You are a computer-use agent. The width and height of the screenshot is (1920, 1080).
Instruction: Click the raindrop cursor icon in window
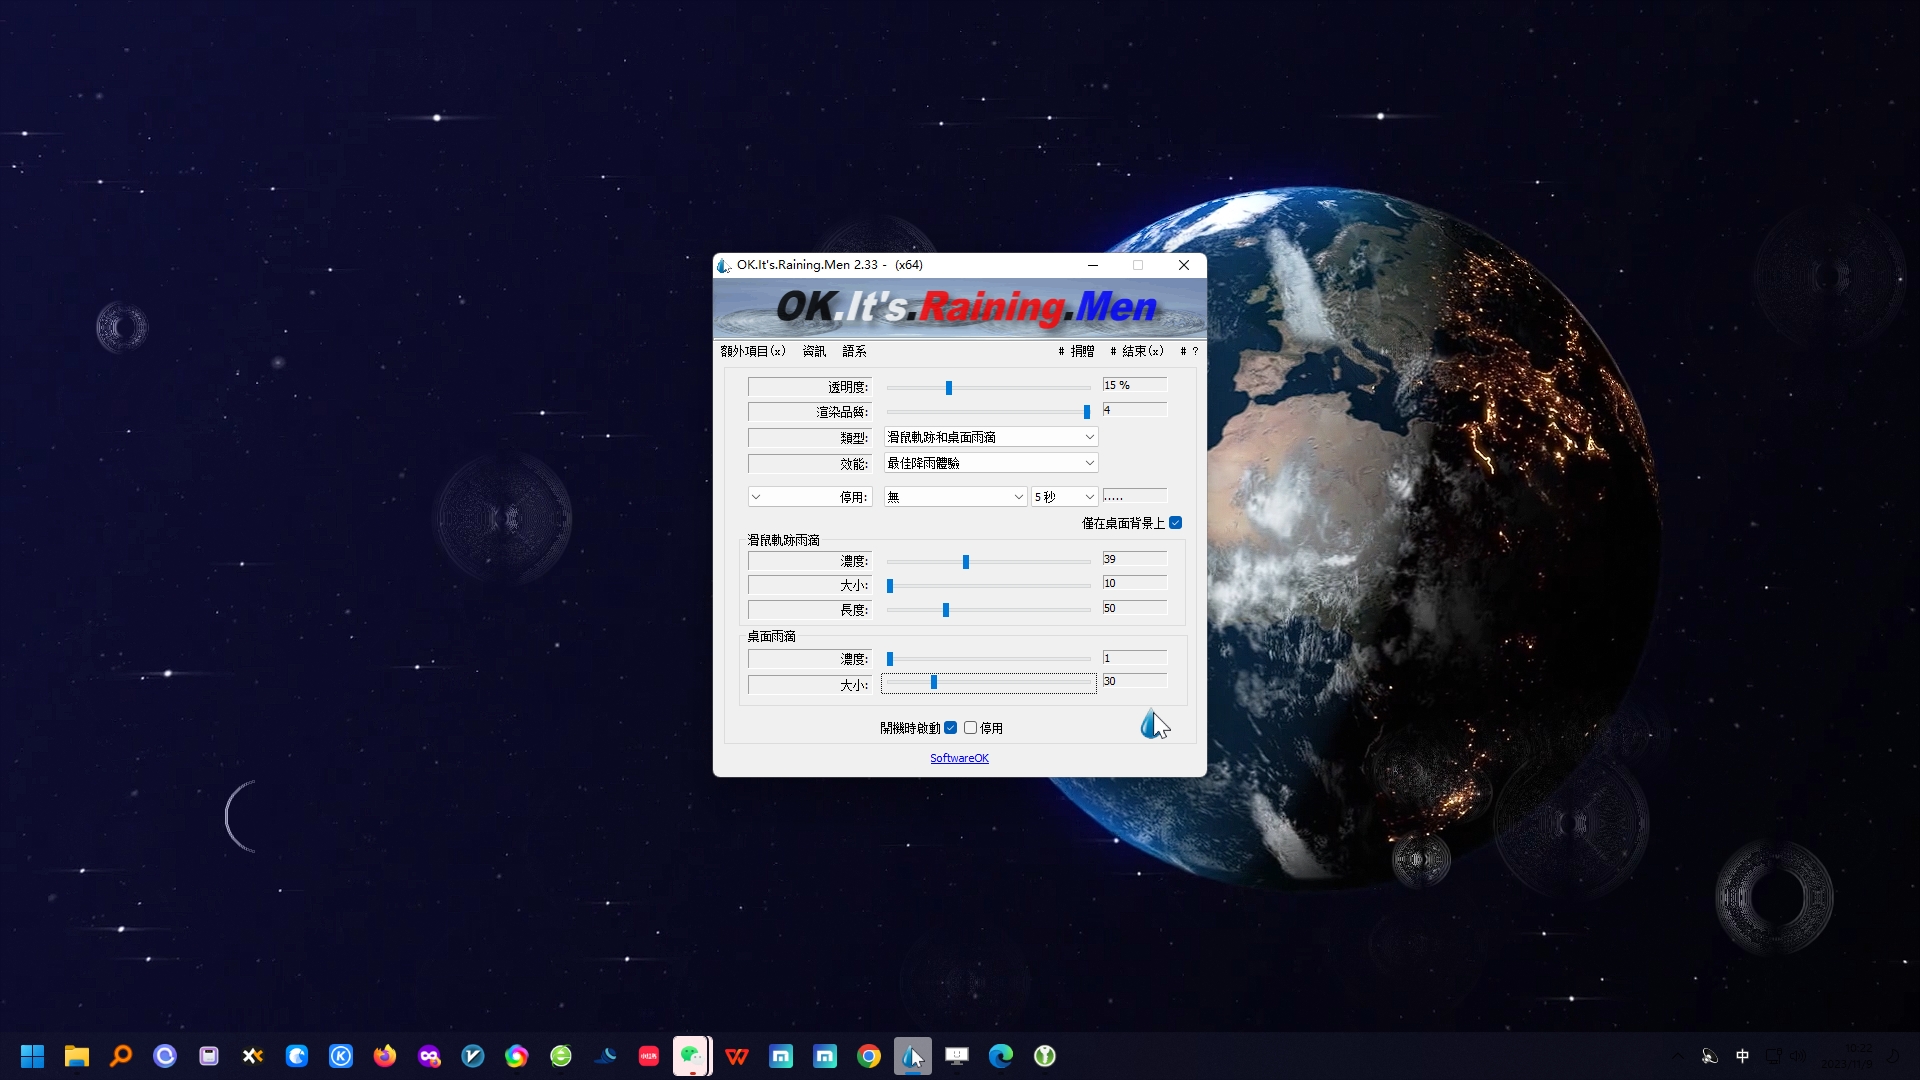pos(1153,724)
